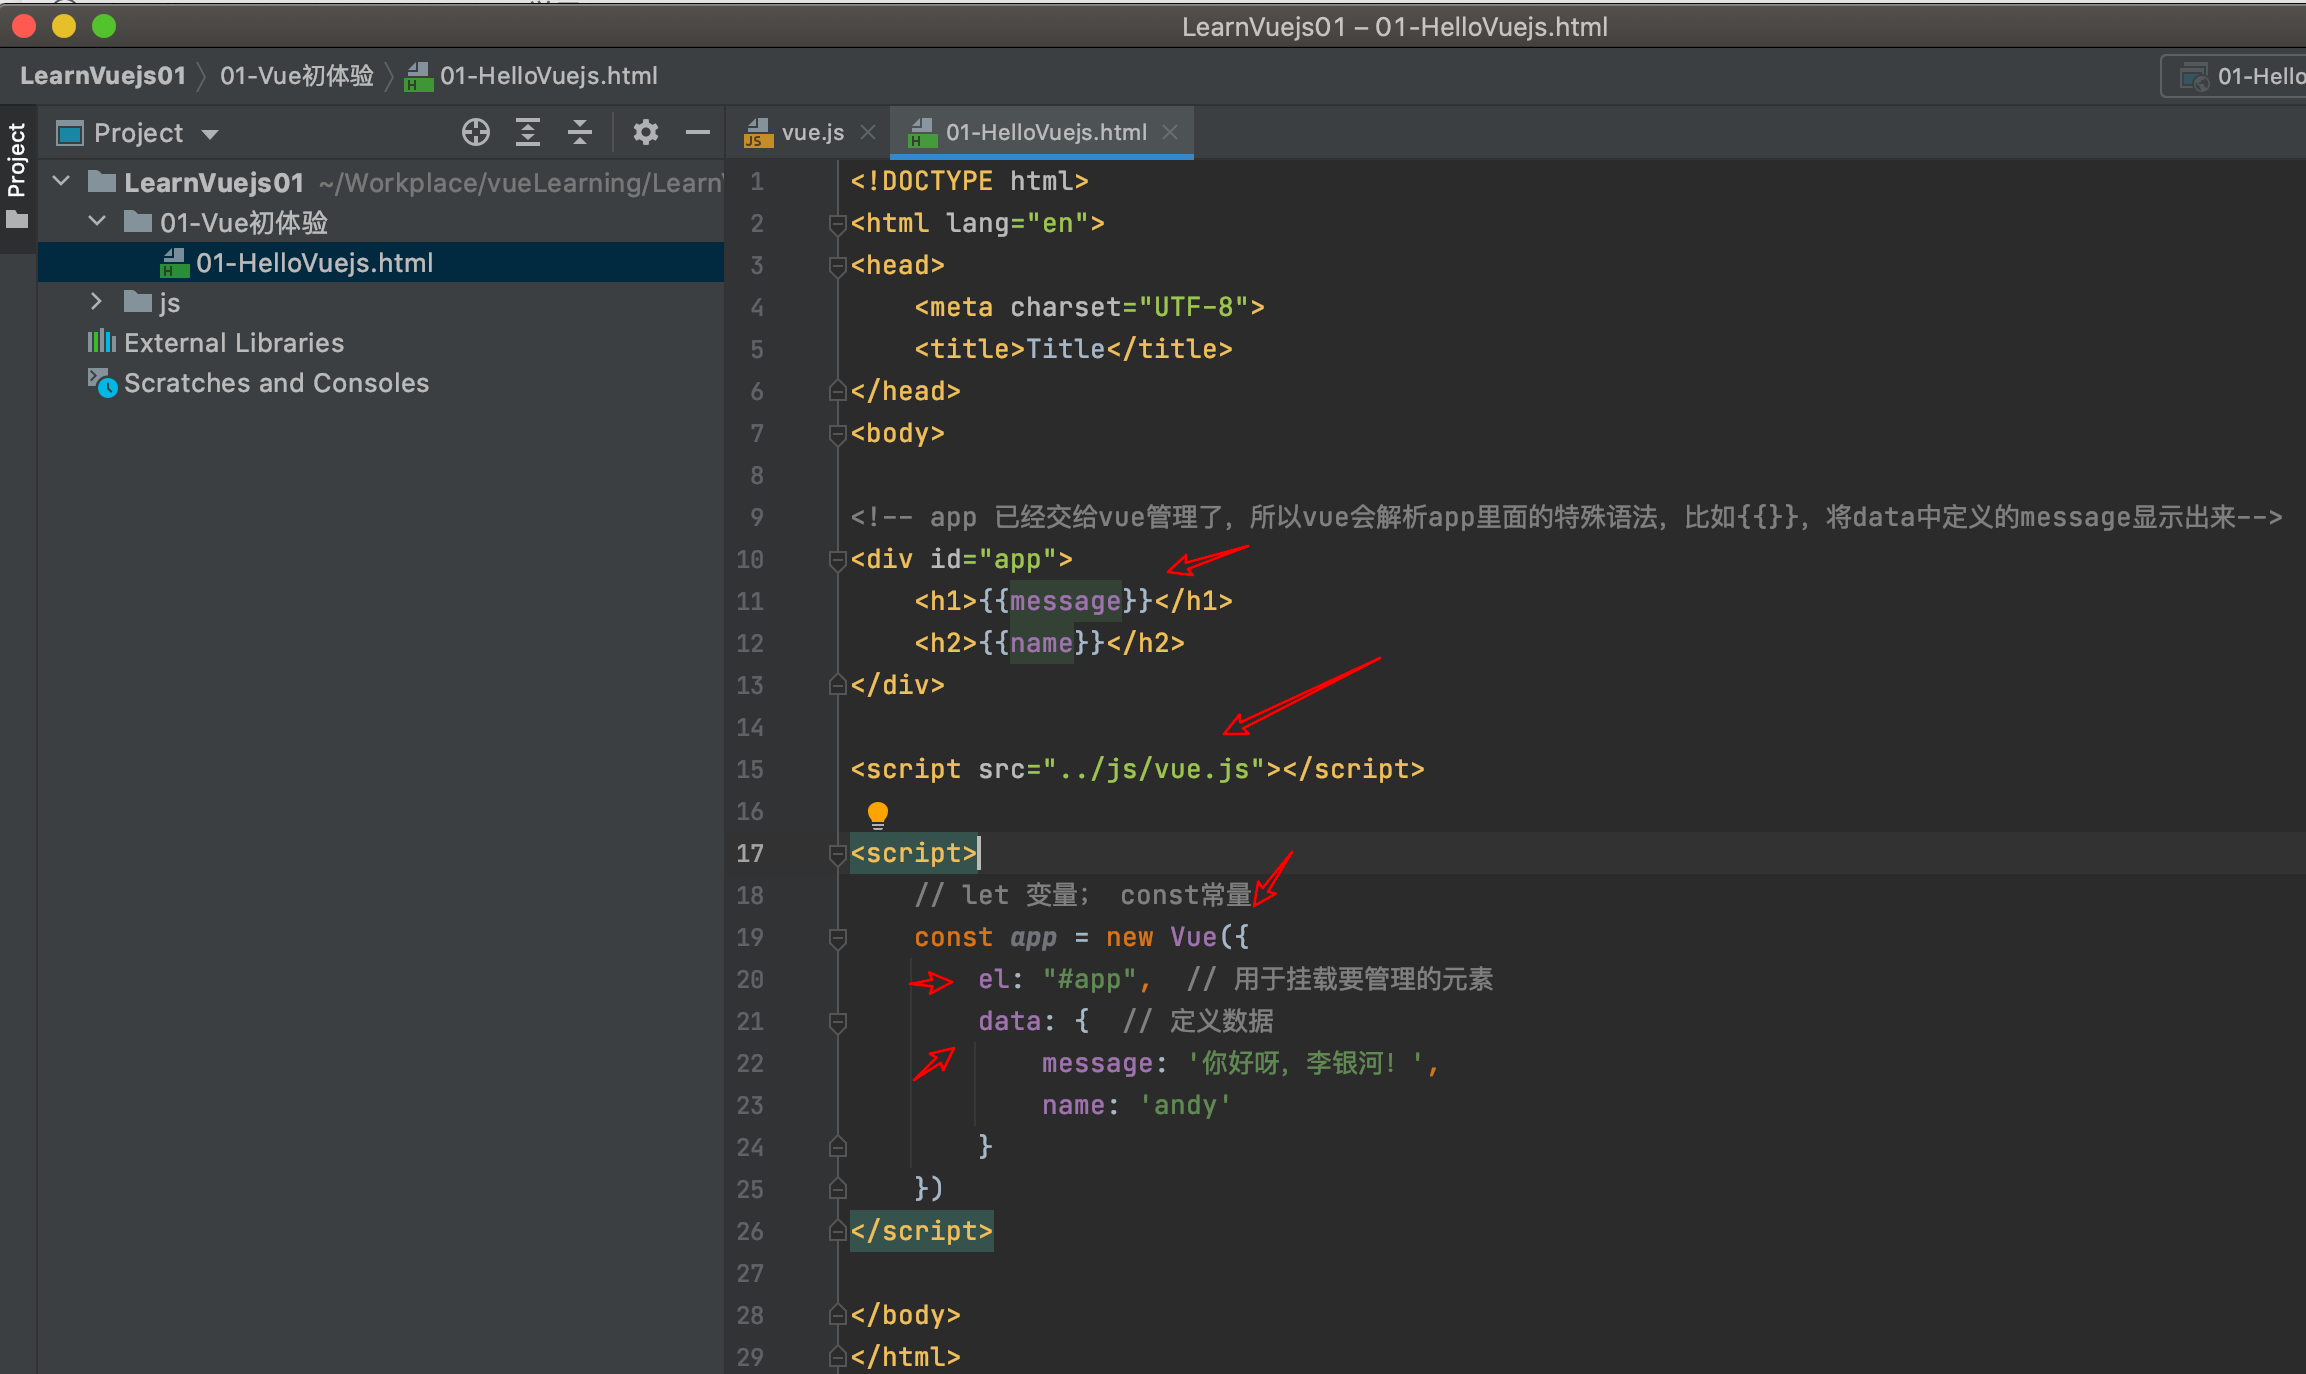
Task: Click the HTML comment on line 9
Action: click(x=1566, y=517)
